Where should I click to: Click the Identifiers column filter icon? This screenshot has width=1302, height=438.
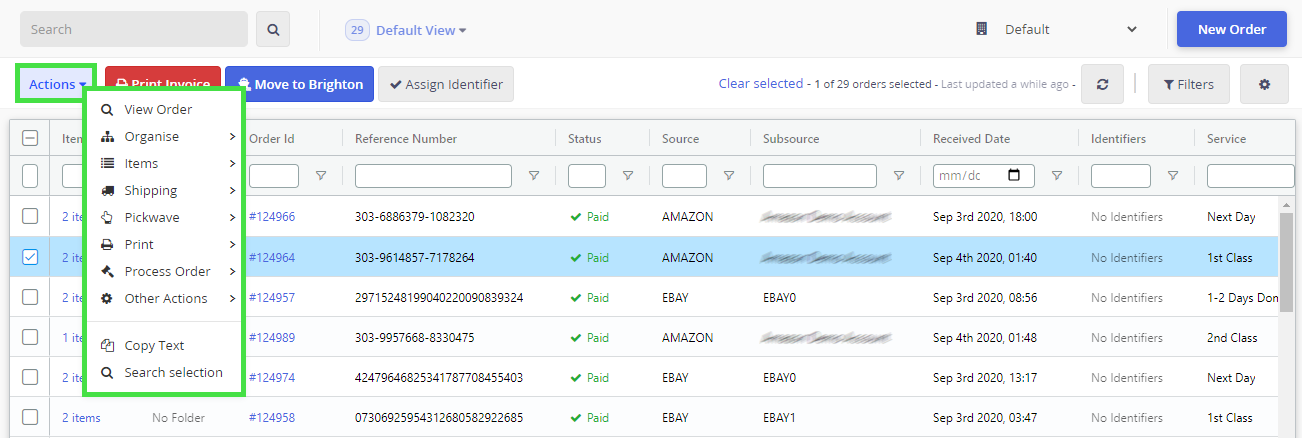pyautogui.click(x=1173, y=176)
